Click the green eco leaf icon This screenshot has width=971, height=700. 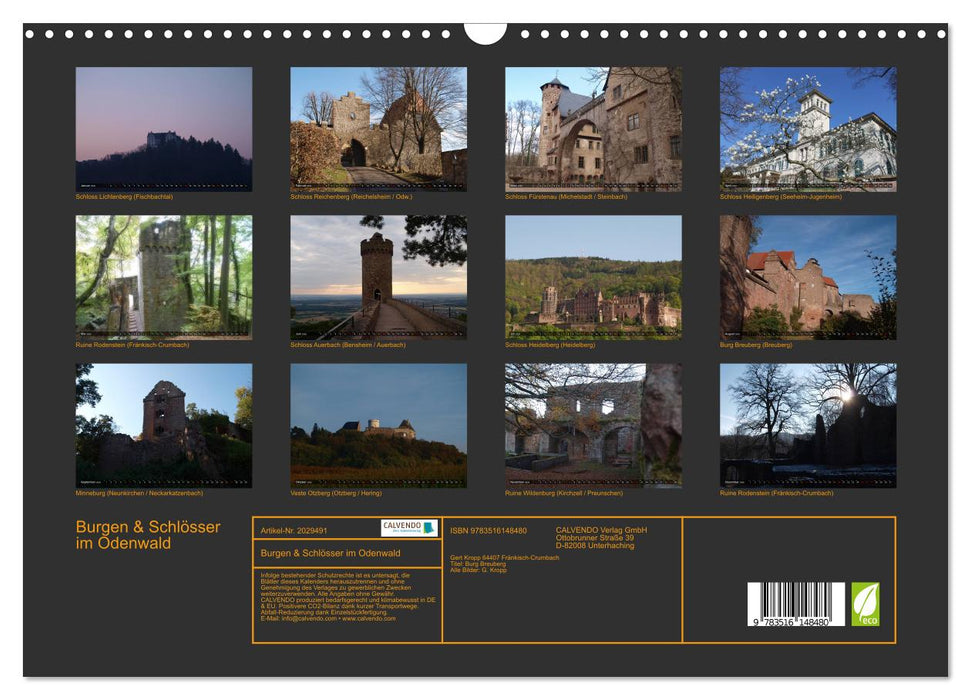(865, 604)
